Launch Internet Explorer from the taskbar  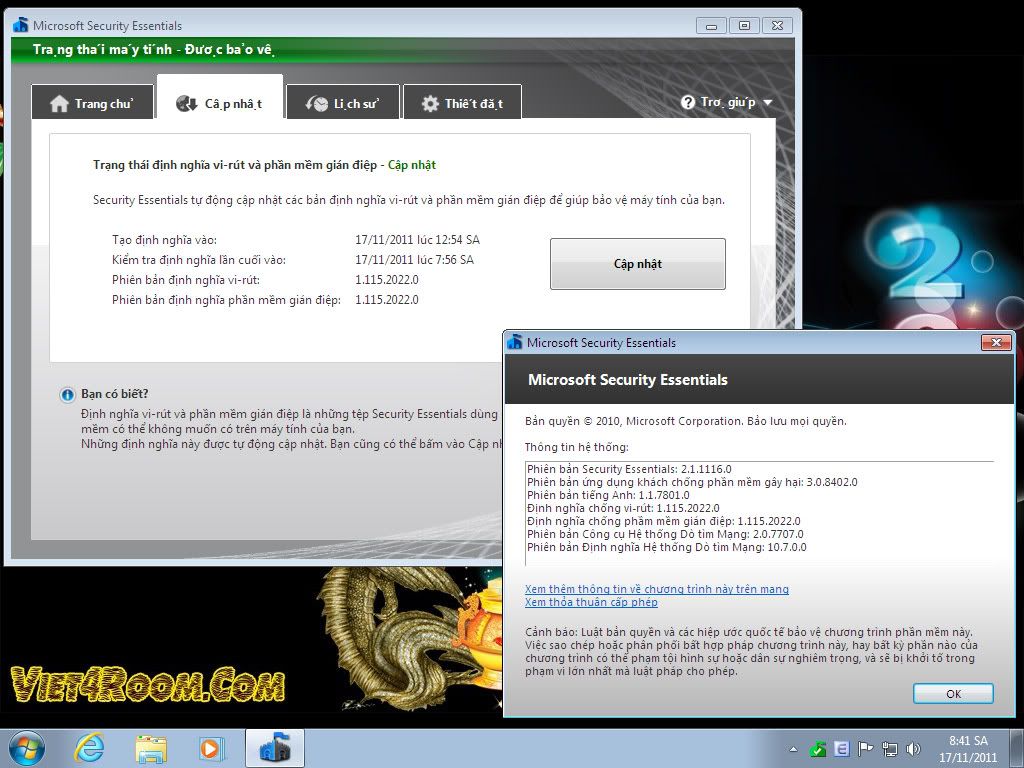[89, 748]
